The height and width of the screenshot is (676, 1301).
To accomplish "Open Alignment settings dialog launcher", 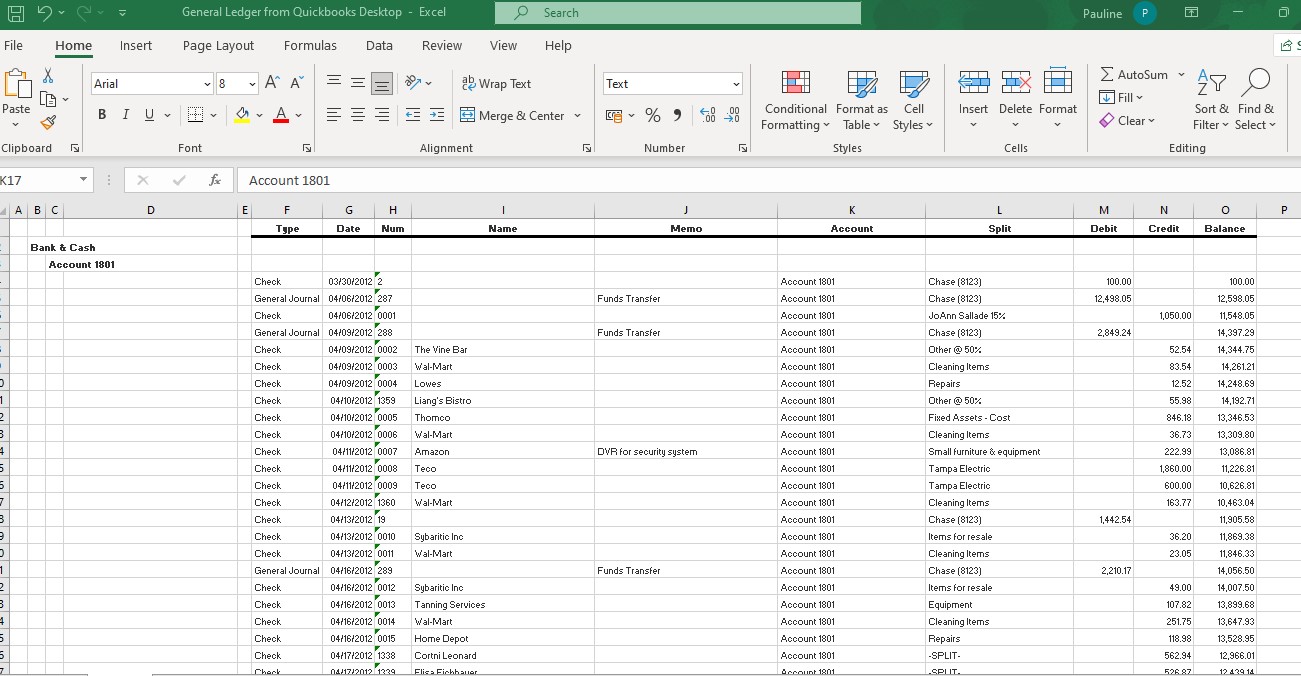I will [587, 148].
